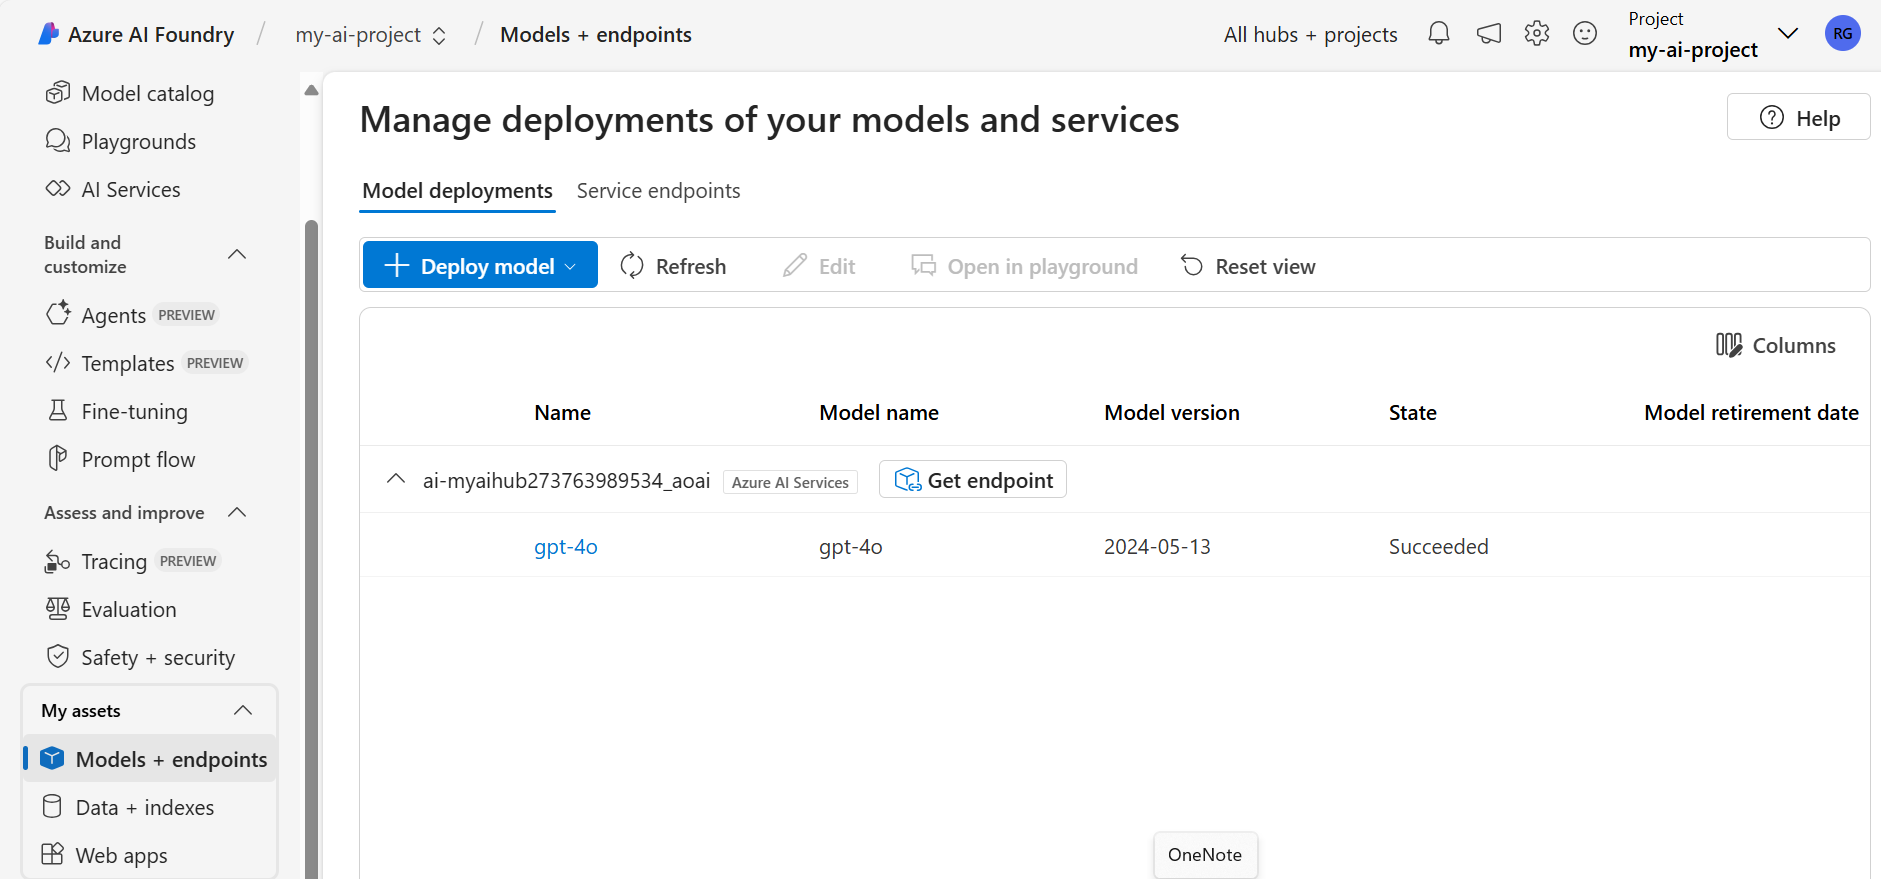Open the settings gear icon
The width and height of the screenshot is (1881, 879).
1537,33
